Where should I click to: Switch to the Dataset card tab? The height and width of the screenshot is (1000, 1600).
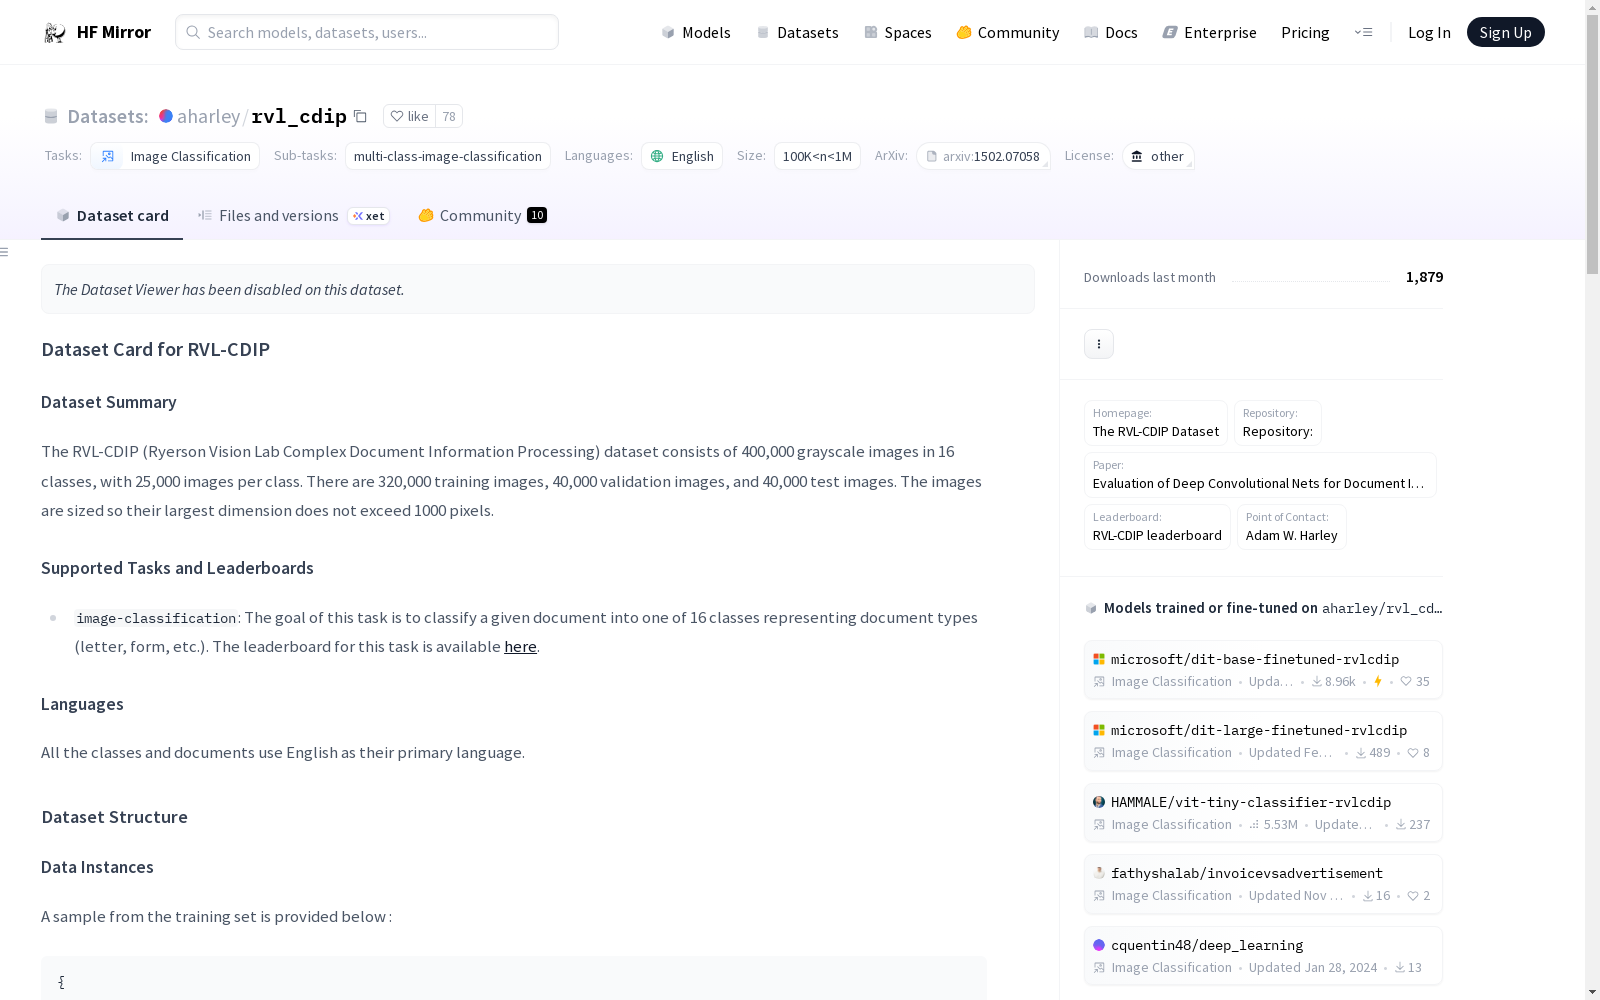[112, 216]
